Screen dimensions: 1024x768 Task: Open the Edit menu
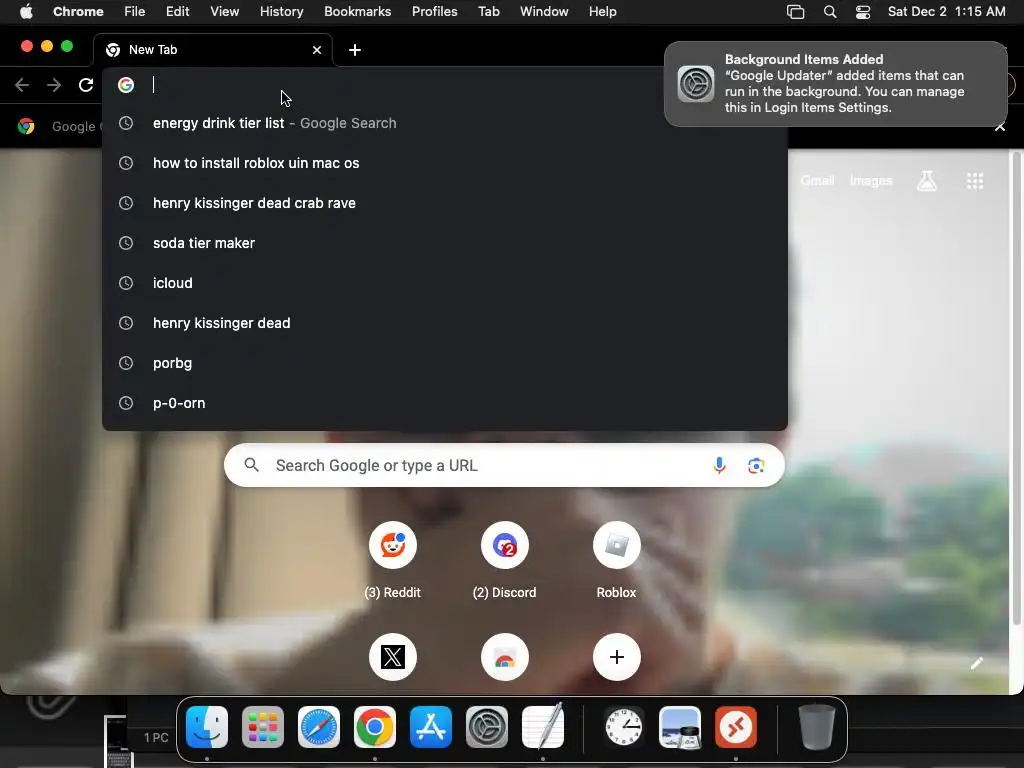178,12
